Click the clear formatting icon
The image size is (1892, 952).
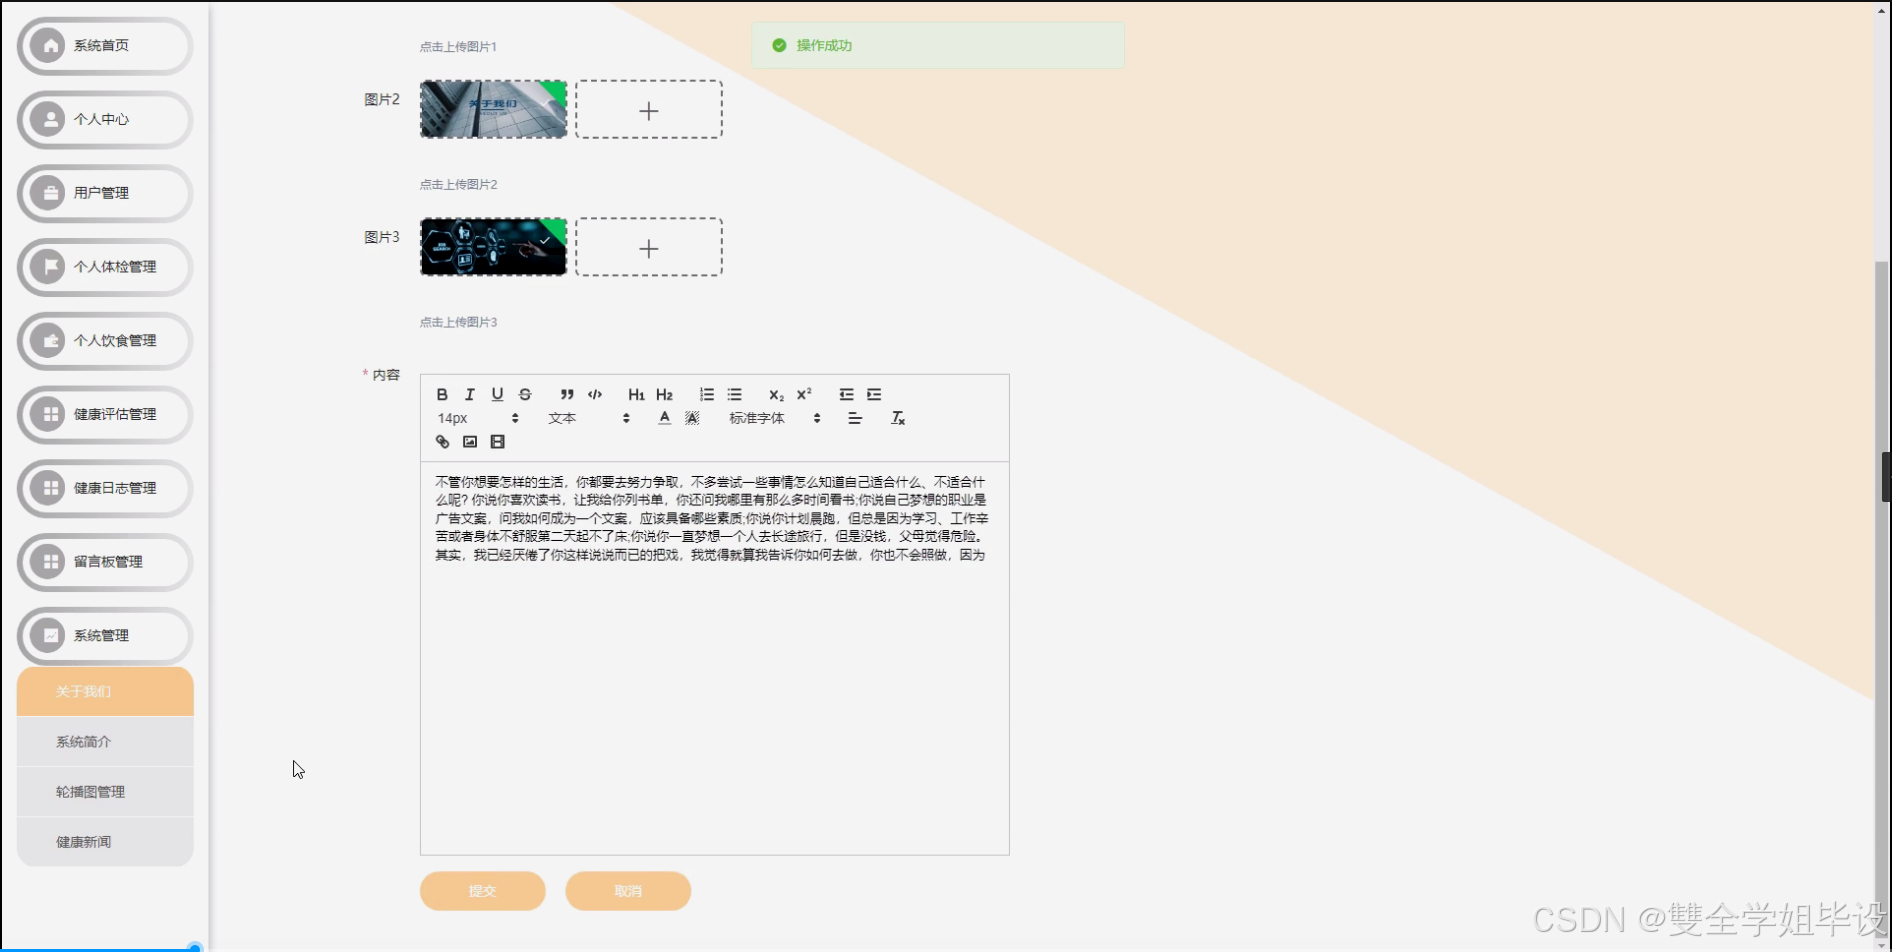click(x=898, y=418)
